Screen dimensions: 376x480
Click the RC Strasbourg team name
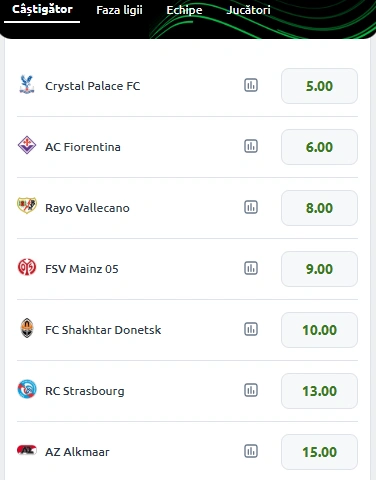85,391
